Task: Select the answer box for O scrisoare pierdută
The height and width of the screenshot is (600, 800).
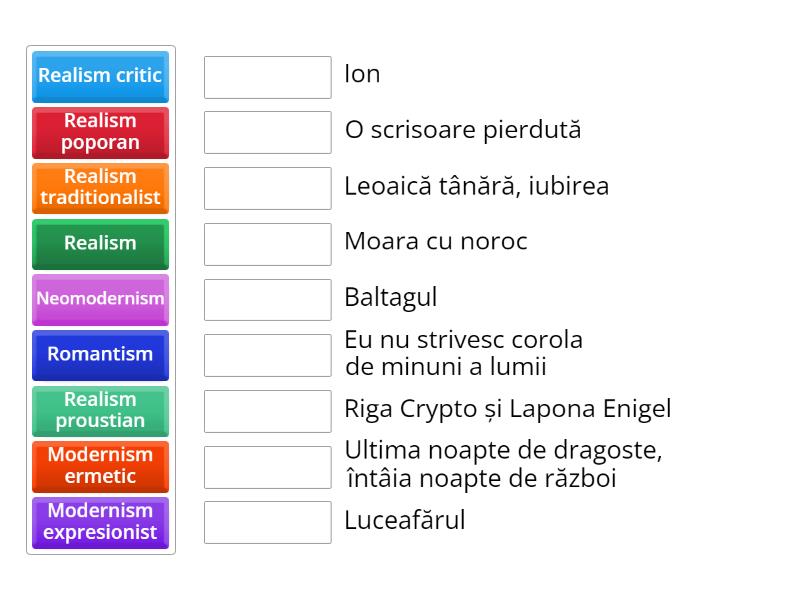Action: tap(267, 132)
